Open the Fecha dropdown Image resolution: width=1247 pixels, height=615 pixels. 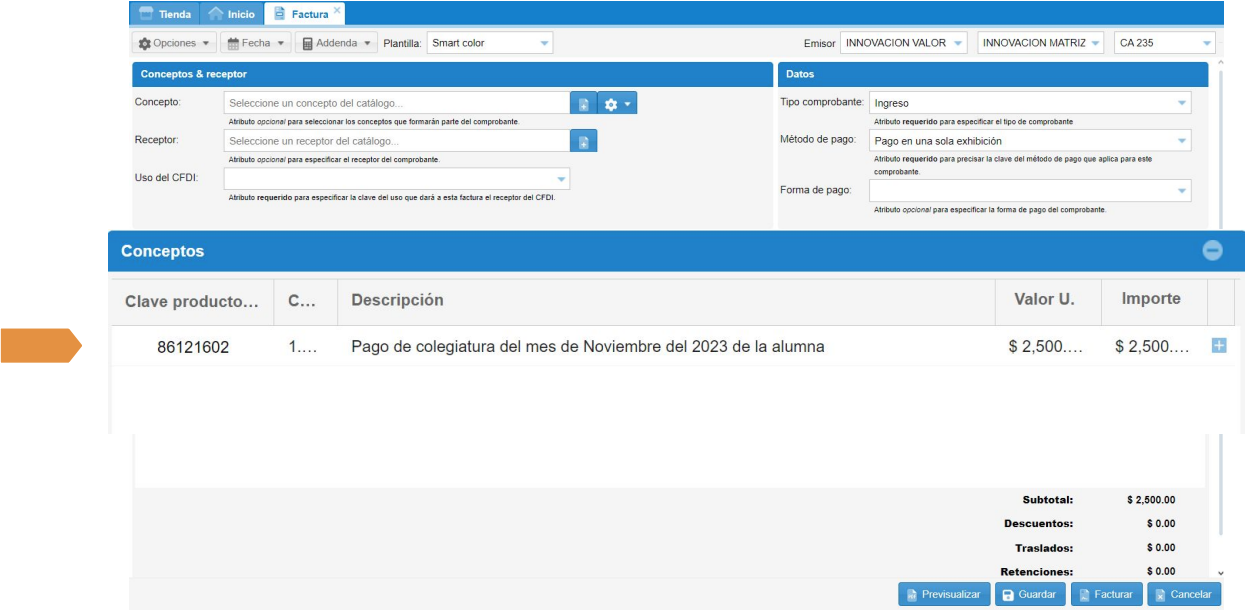(255, 44)
